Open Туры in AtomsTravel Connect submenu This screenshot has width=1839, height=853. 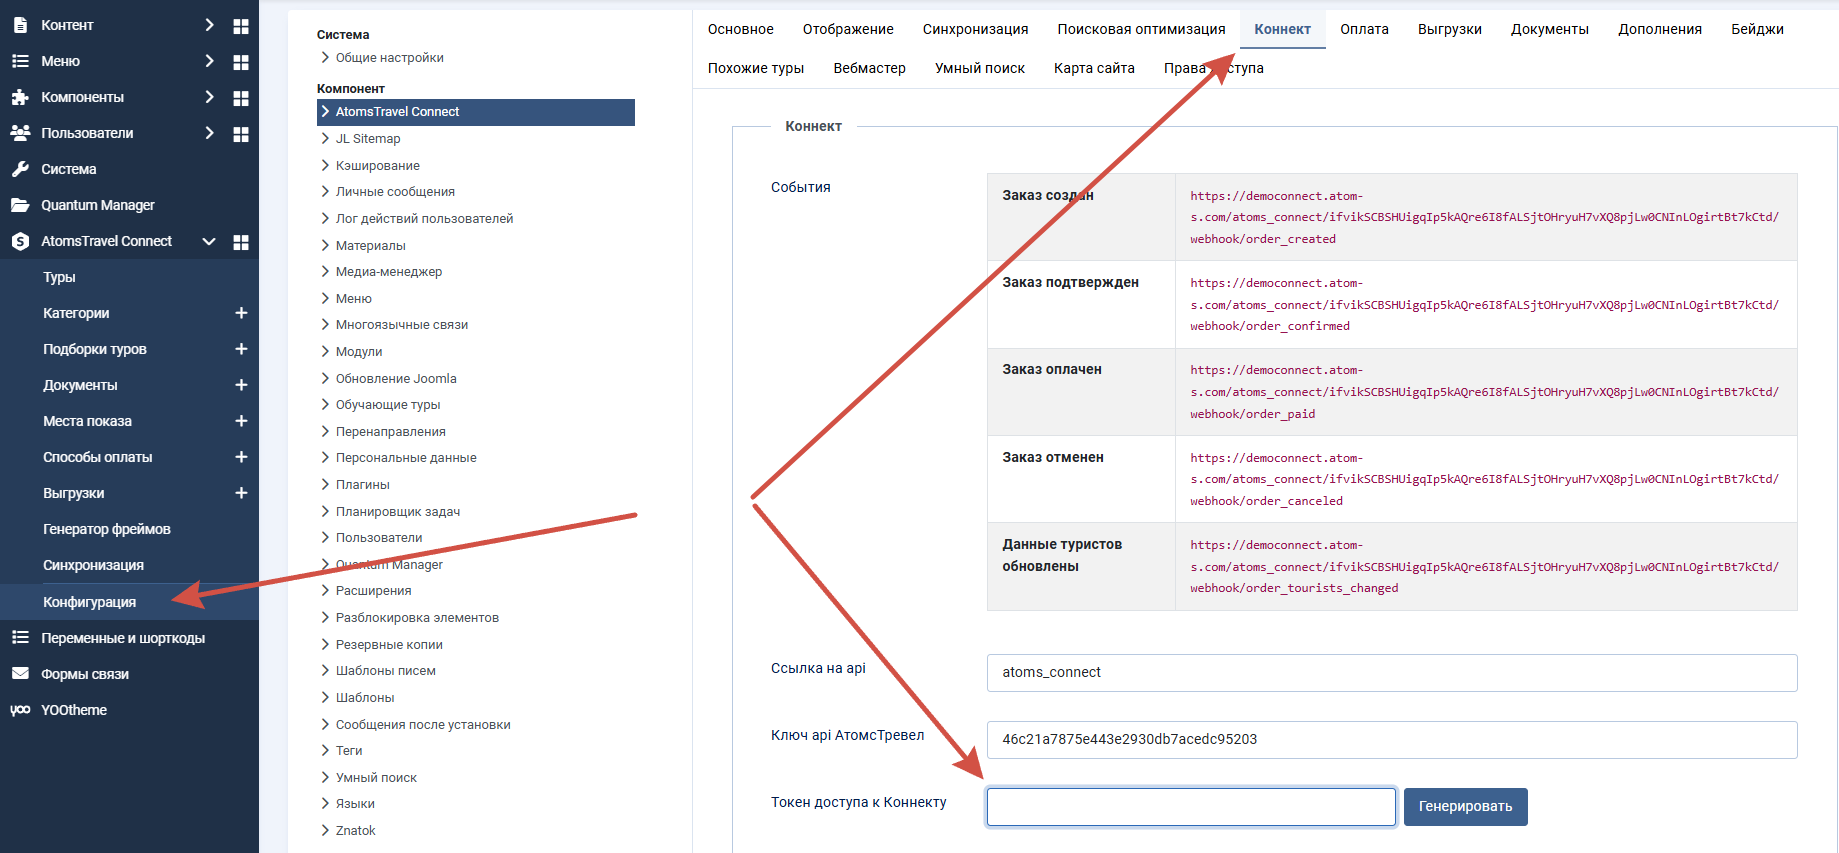pos(59,277)
